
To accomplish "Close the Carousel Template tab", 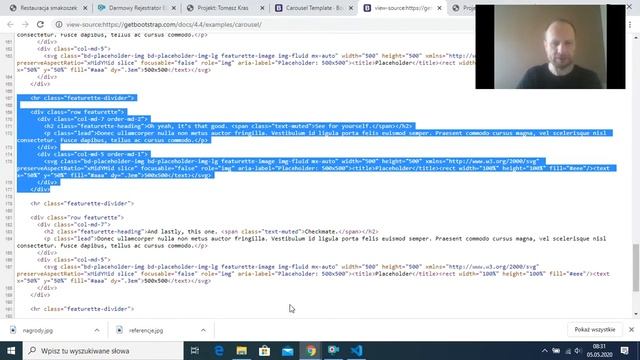I will 351,8.
